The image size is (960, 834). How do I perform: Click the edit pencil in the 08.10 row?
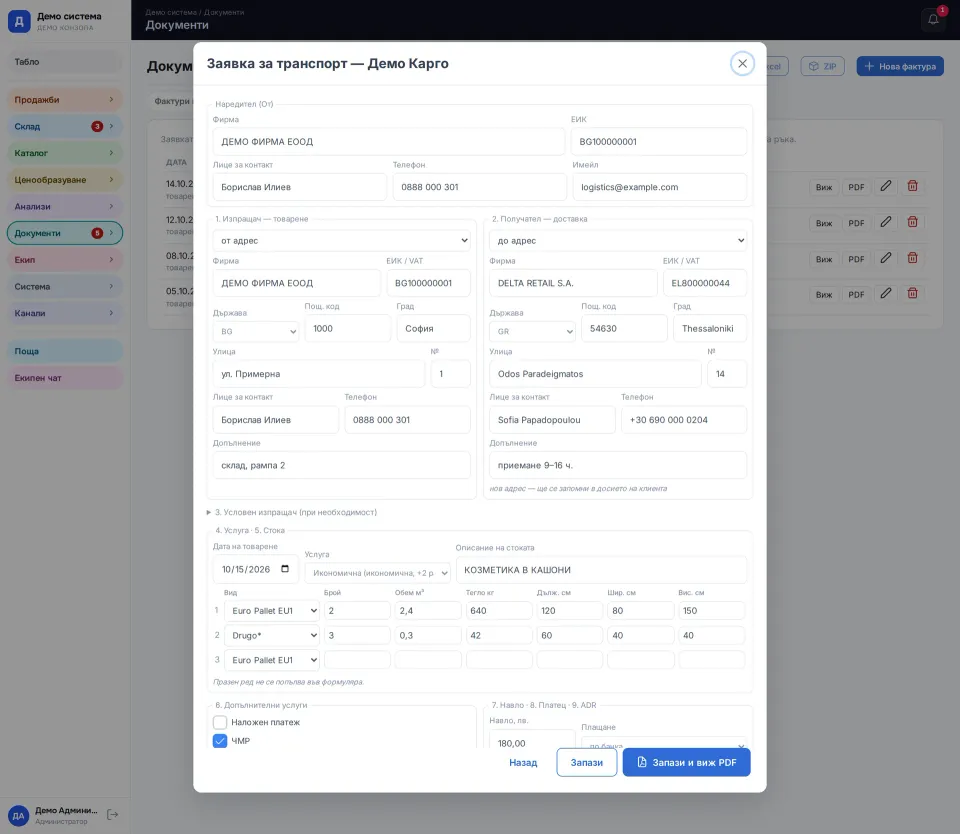885,258
